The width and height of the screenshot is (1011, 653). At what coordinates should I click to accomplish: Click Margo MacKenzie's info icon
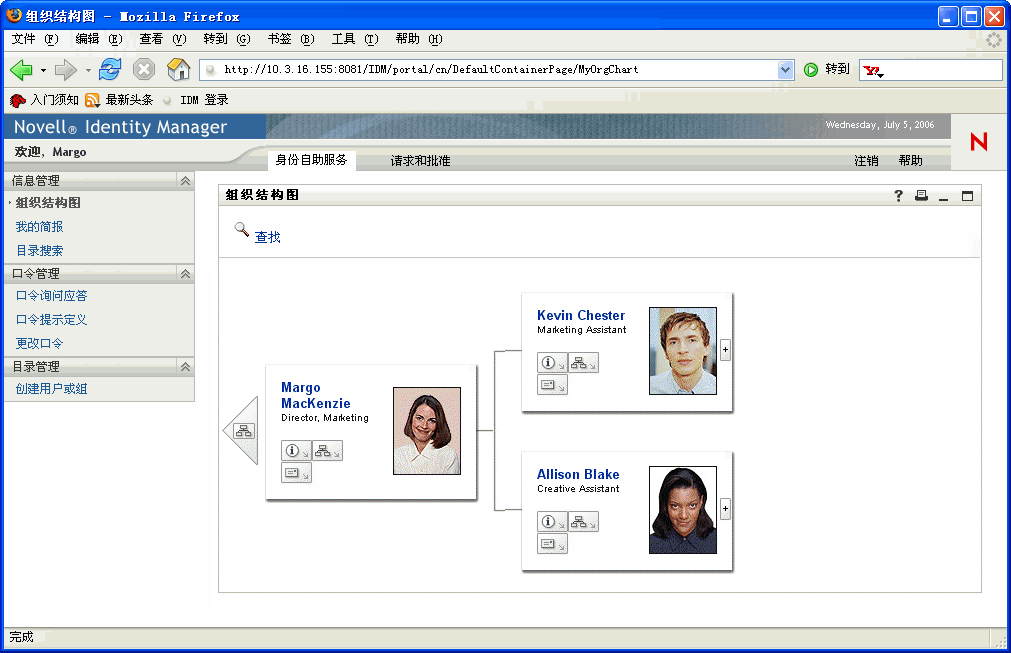(296, 451)
